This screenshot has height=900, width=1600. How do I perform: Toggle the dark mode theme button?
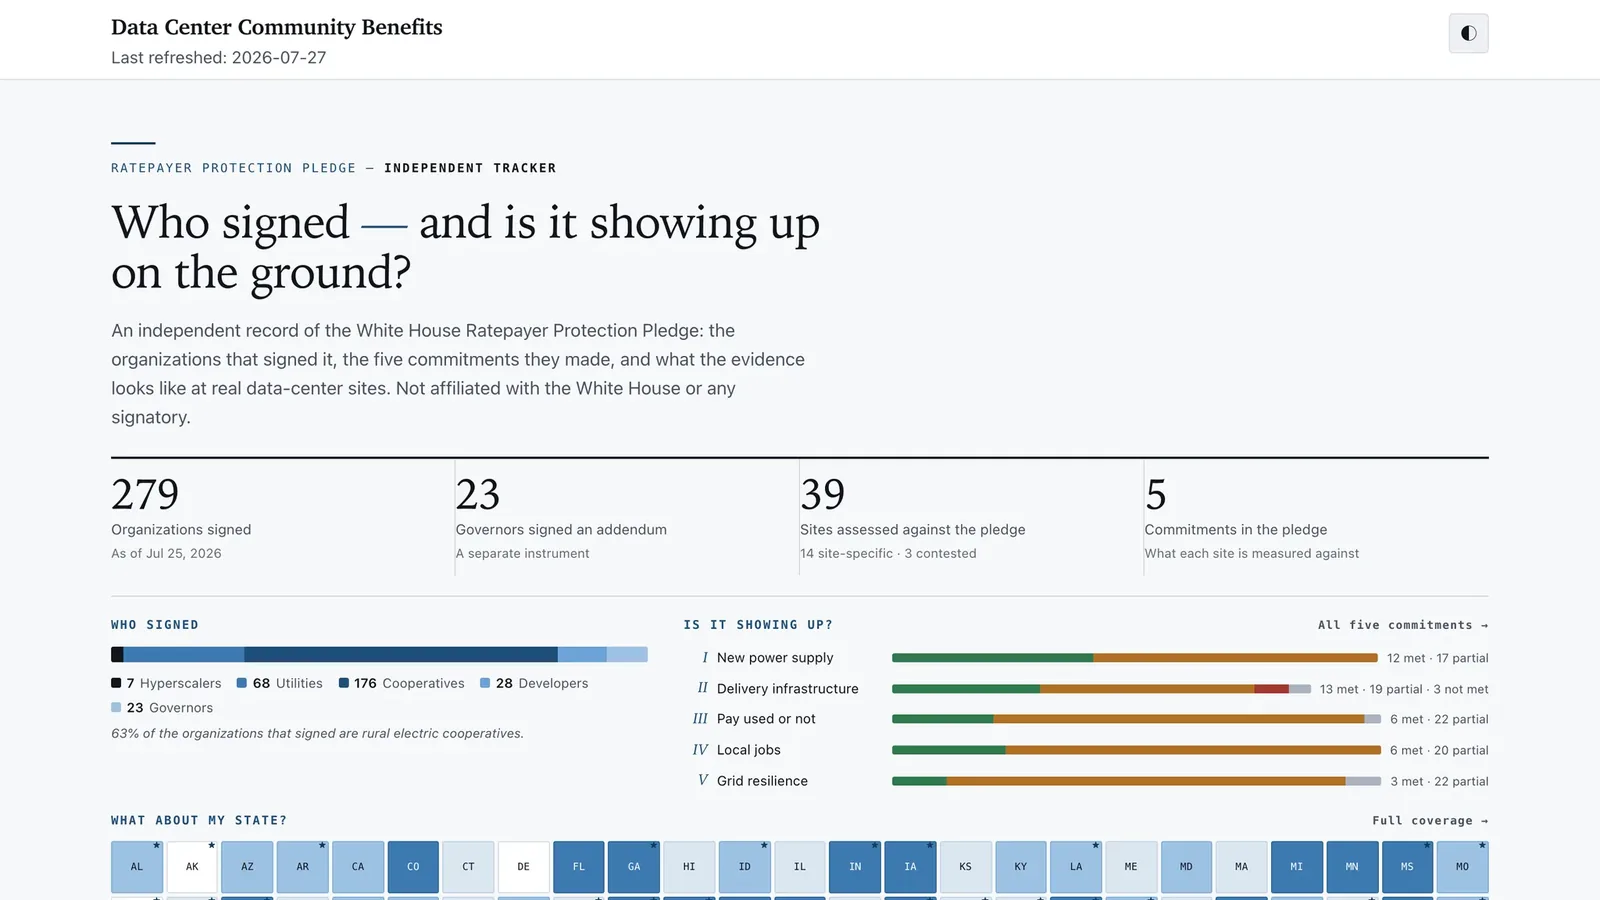[1468, 33]
